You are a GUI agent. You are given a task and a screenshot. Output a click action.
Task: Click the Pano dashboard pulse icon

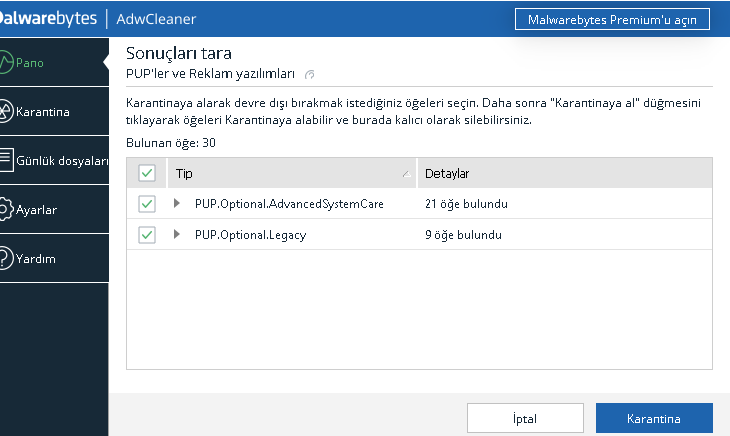[7, 62]
